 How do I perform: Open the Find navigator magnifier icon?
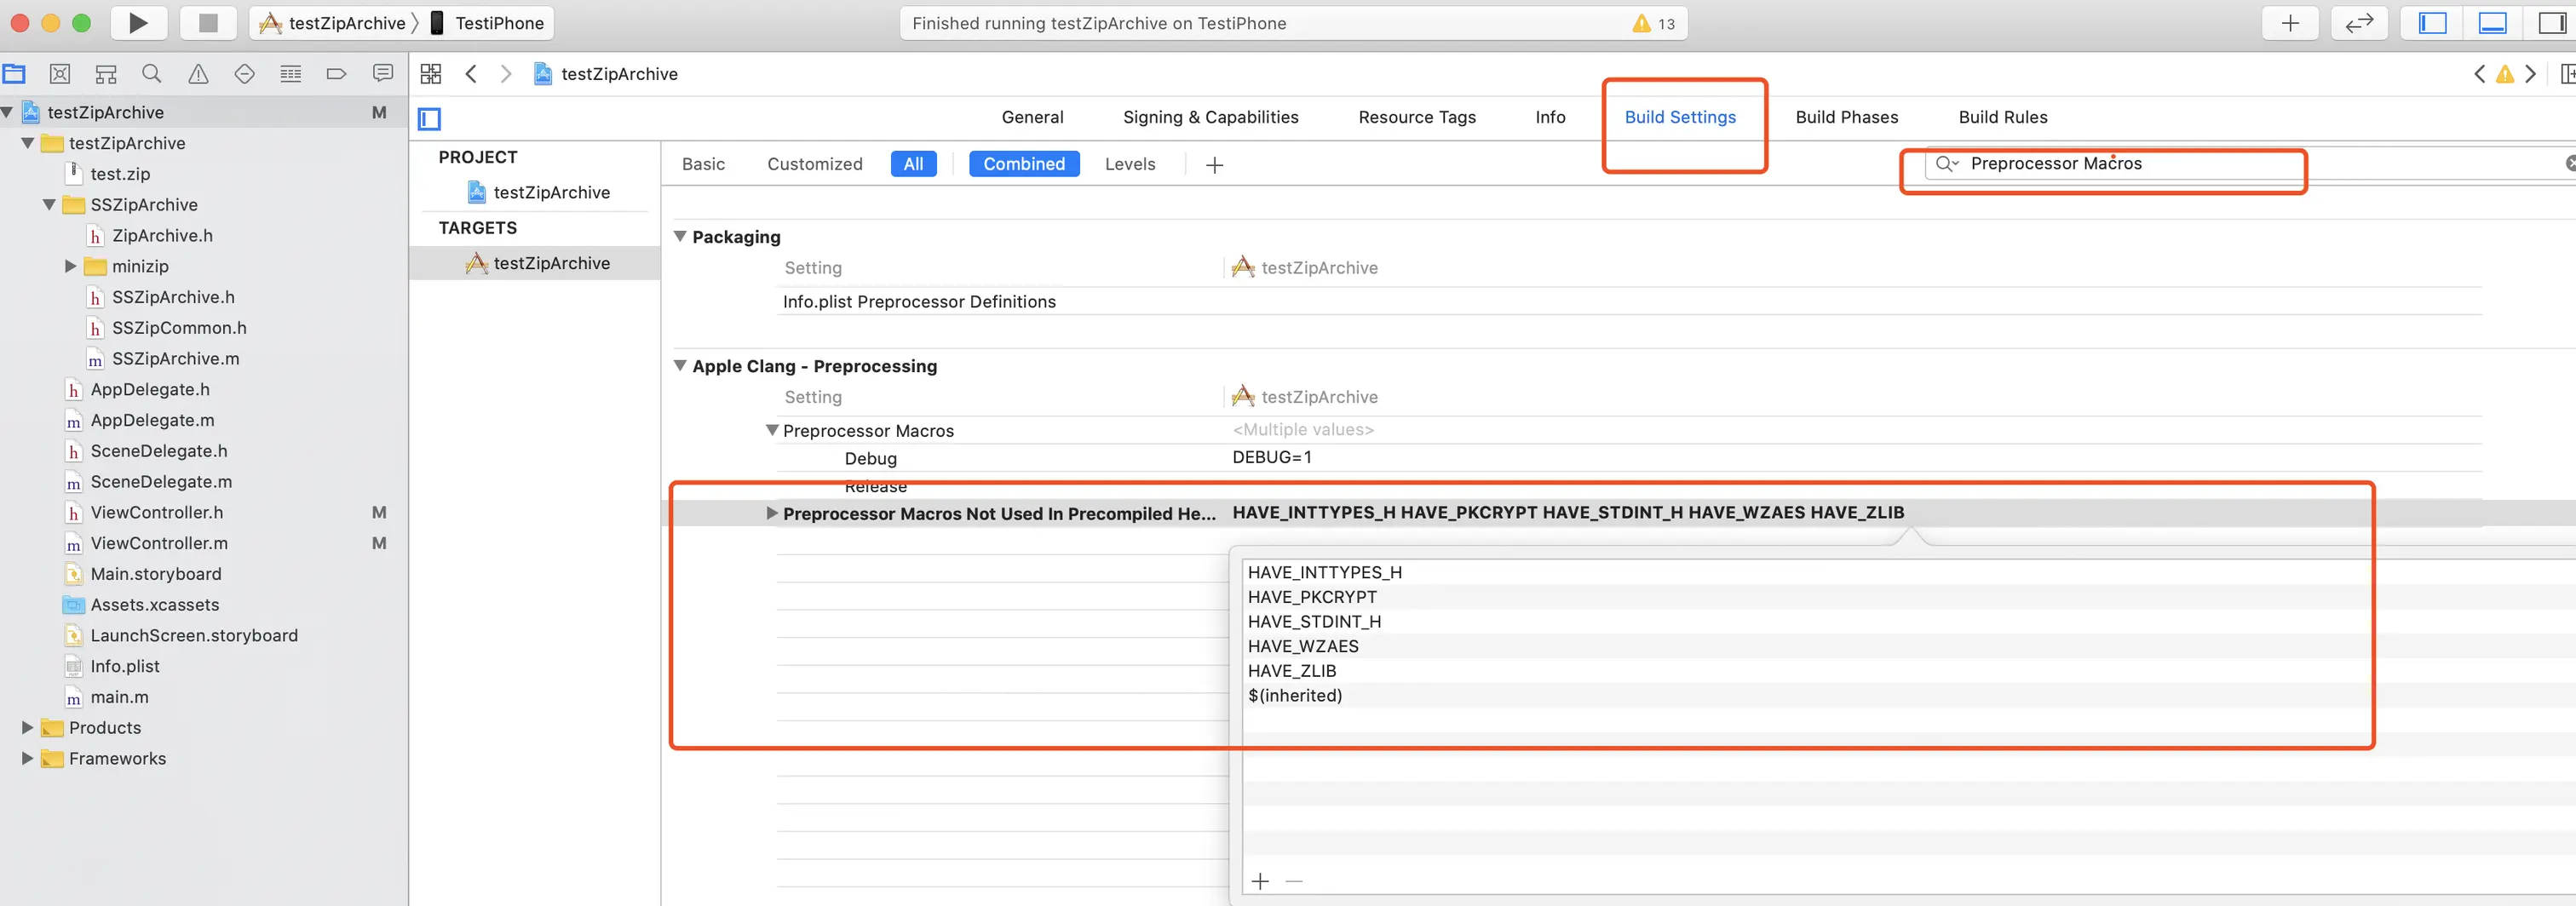tap(152, 74)
